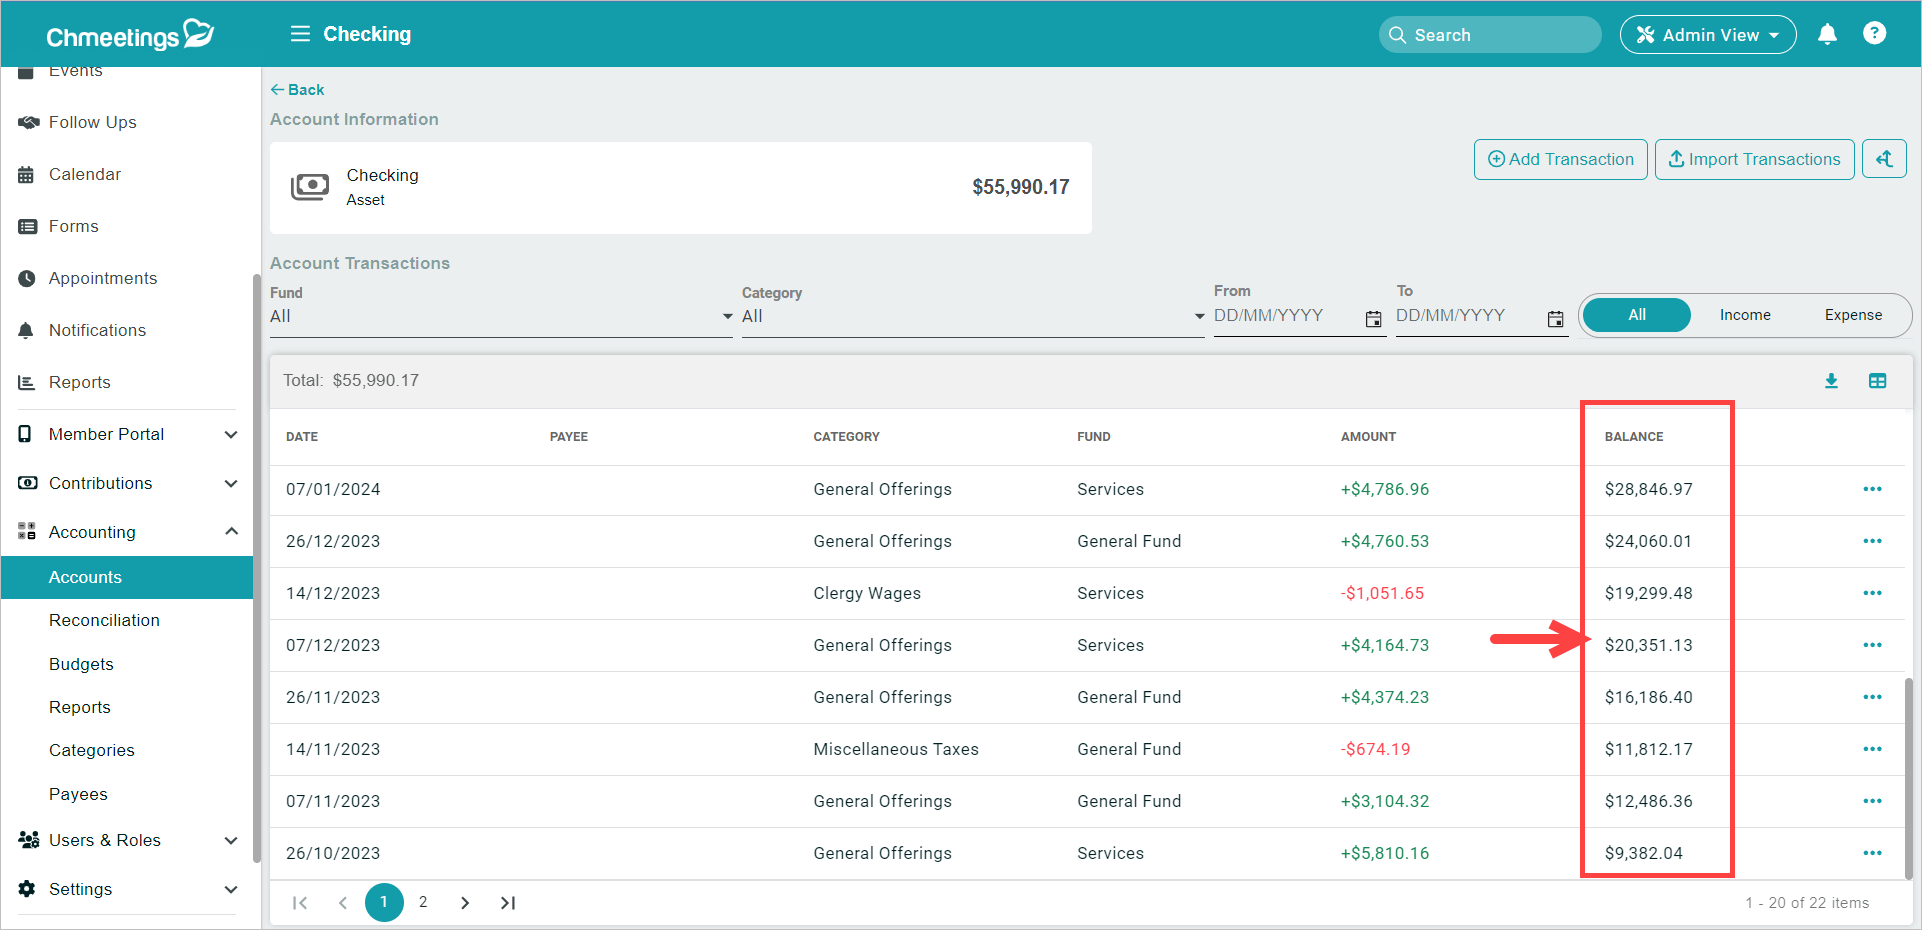Open the From date calendar icon
The image size is (1922, 930).
pyautogui.click(x=1374, y=319)
